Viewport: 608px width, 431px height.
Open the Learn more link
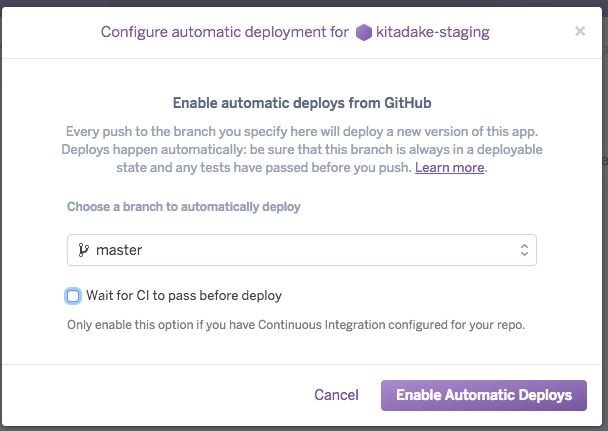coord(450,167)
